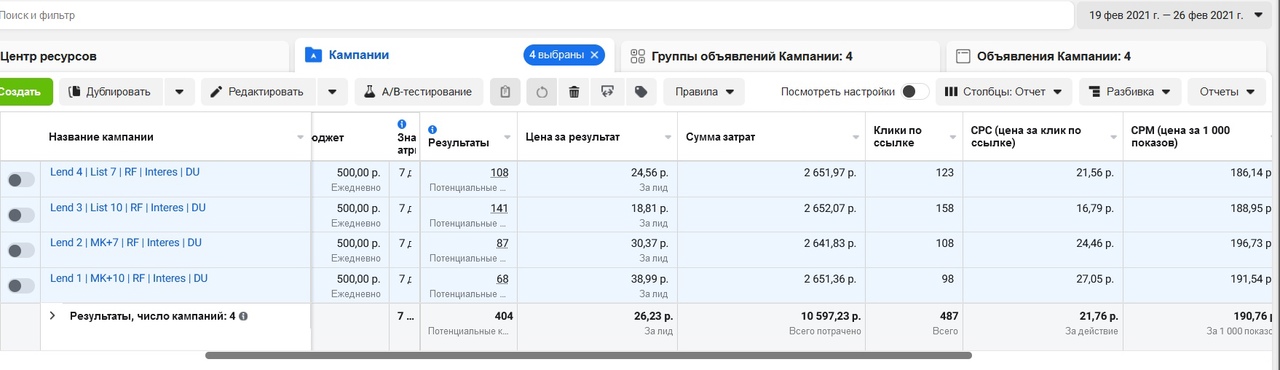Image resolution: width=1280 pixels, height=370 pixels.
Task: Click the export/share arrow icon in toolbar
Action: coord(607,92)
